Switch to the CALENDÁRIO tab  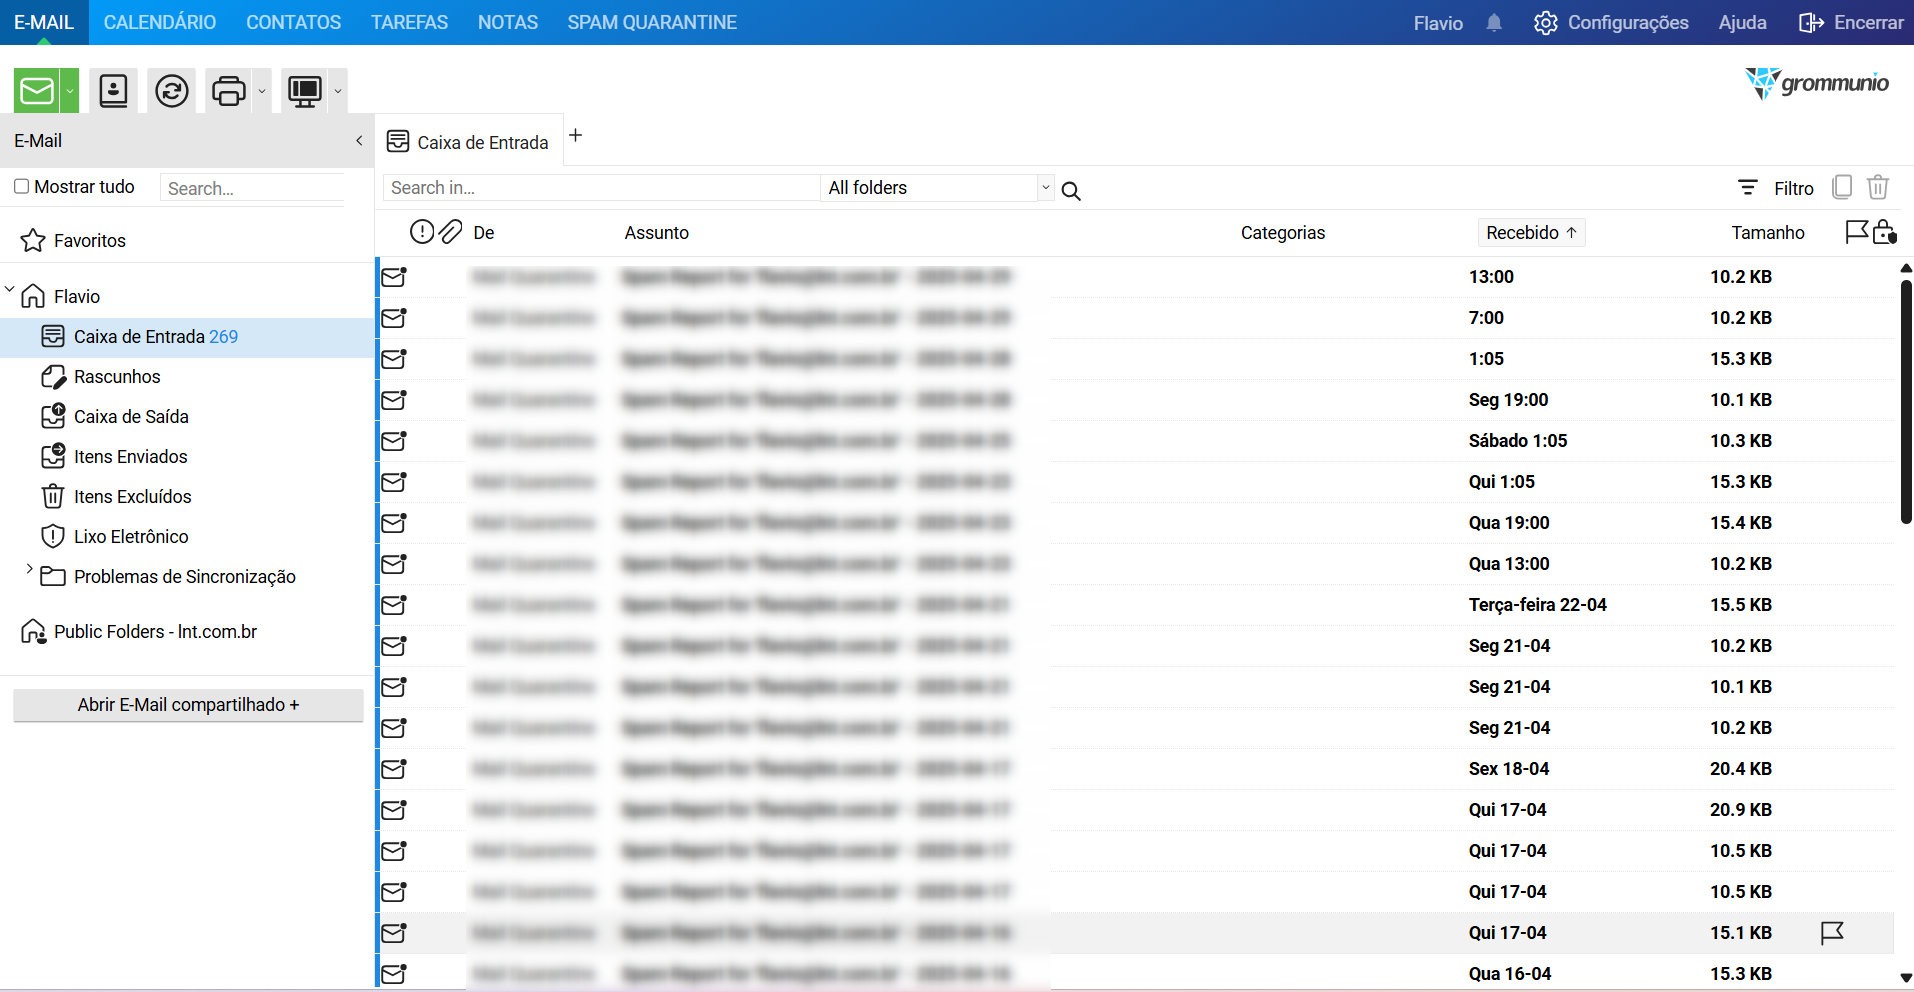(160, 22)
